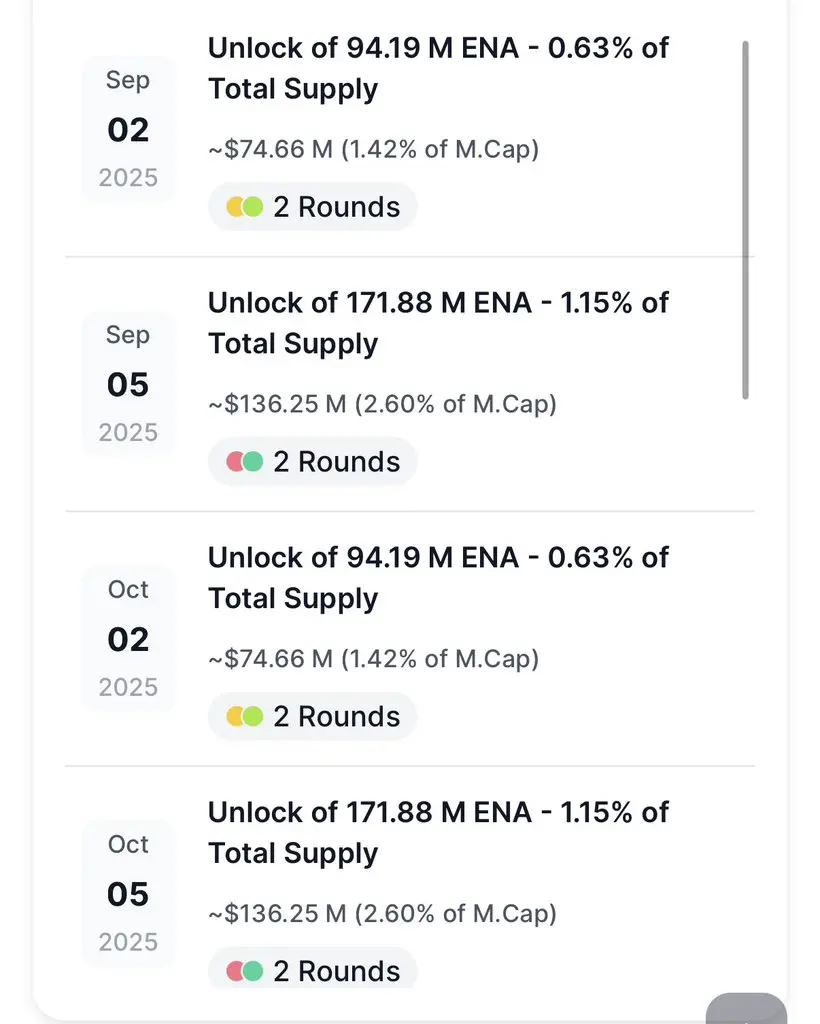Open the Sep 02 94.19 M ENA unlock title

pos(438,69)
